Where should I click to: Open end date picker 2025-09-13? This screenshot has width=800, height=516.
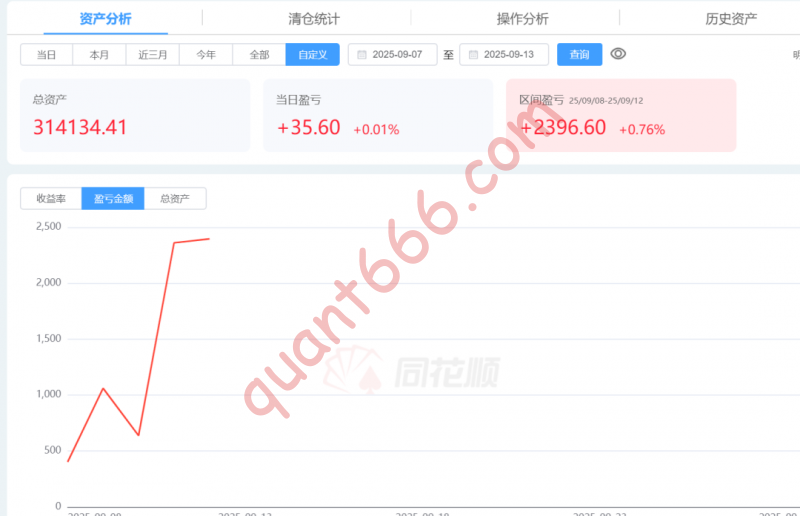(504, 55)
